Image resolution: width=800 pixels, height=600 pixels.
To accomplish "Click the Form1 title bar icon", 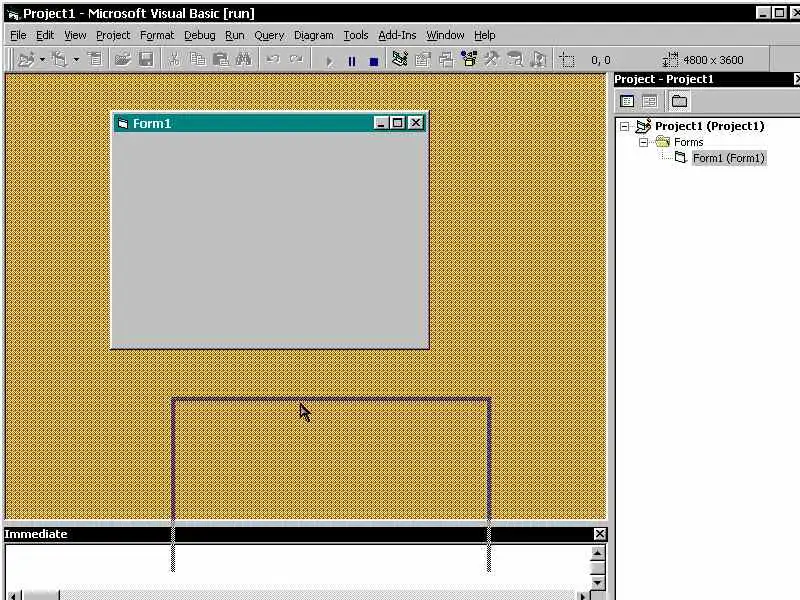I will coord(123,123).
